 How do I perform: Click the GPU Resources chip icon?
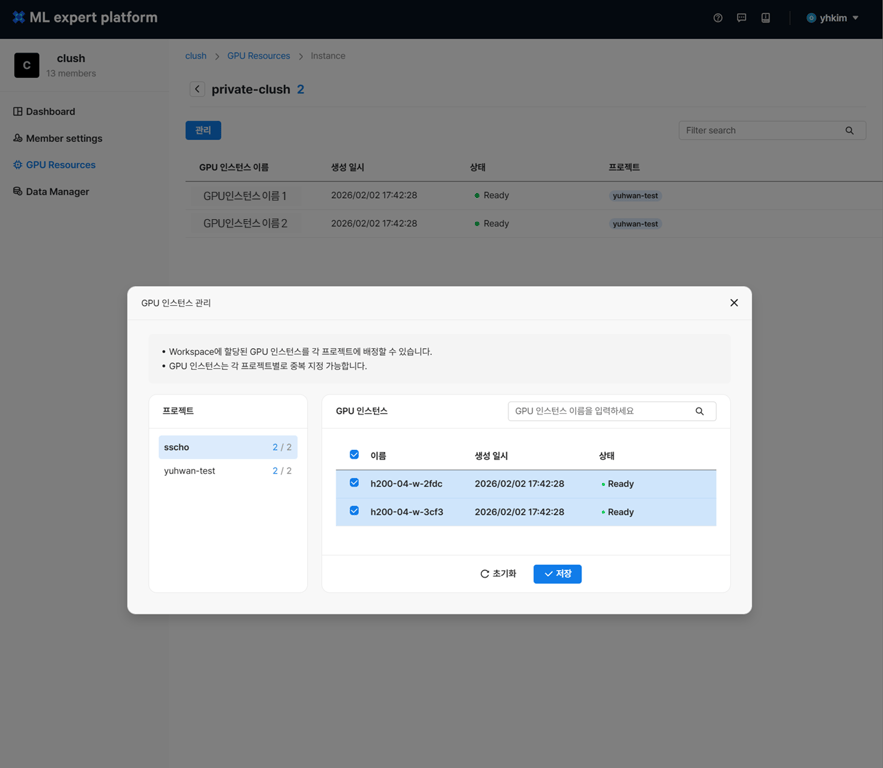(17, 164)
